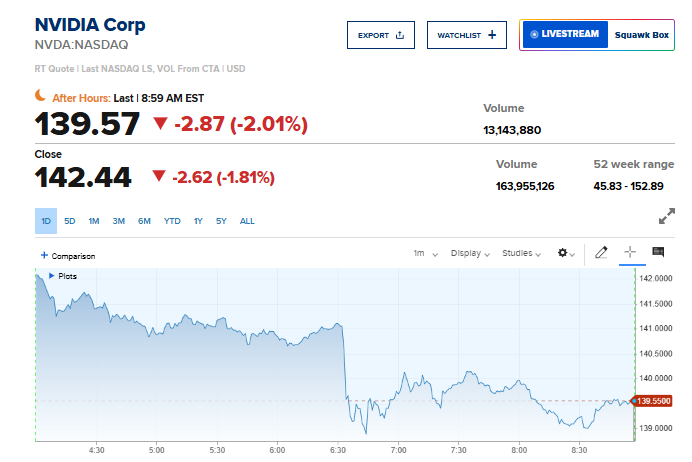This screenshot has height=462, width=692.
Task: Click the expand chart fullscreen icon
Action: pos(667,217)
